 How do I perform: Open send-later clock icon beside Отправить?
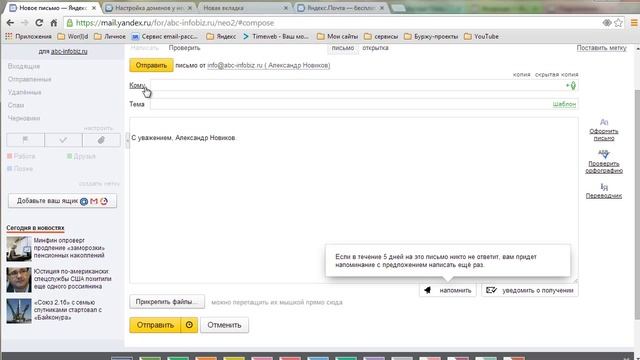pyautogui.click(x=189, y=325)
